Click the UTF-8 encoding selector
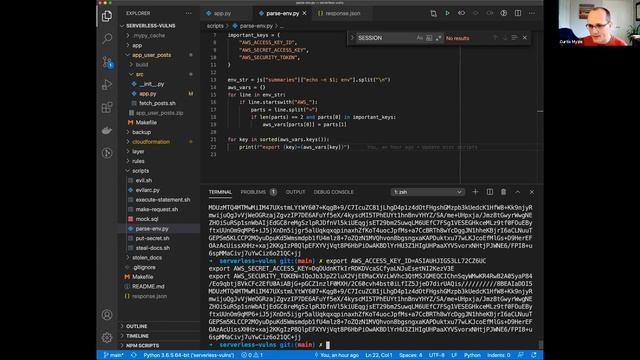The image size is (640, 360). click(x=436, y=355)
